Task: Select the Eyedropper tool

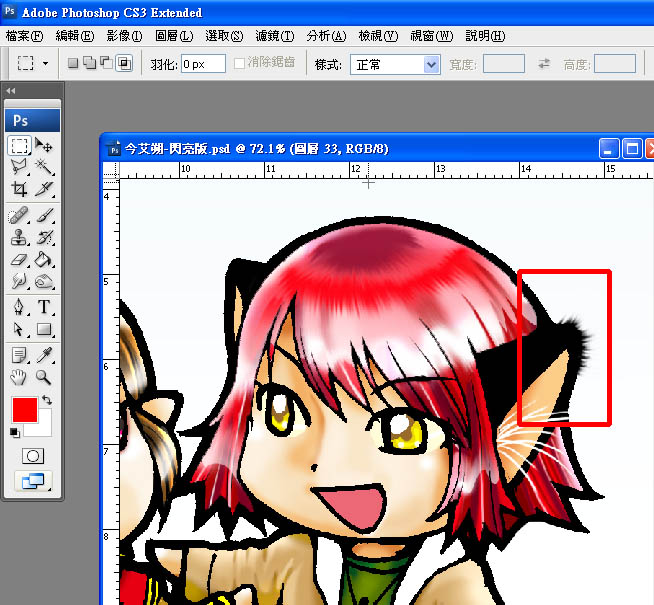Action: (44, 356)
